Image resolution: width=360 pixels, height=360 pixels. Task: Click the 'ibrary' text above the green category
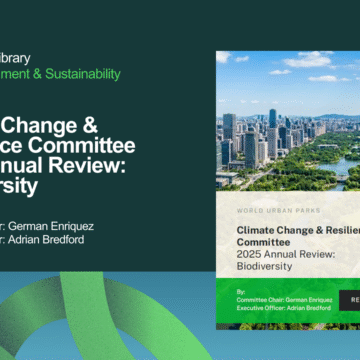coord(15,58)
